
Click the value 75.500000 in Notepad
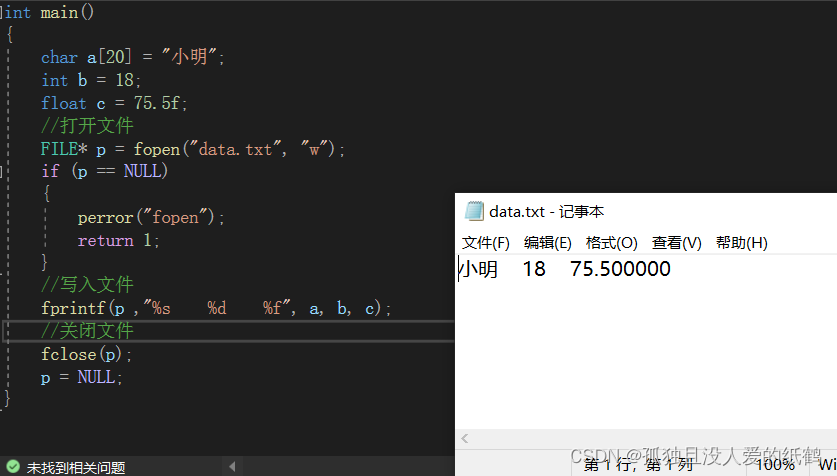click(x=620, y=269)
